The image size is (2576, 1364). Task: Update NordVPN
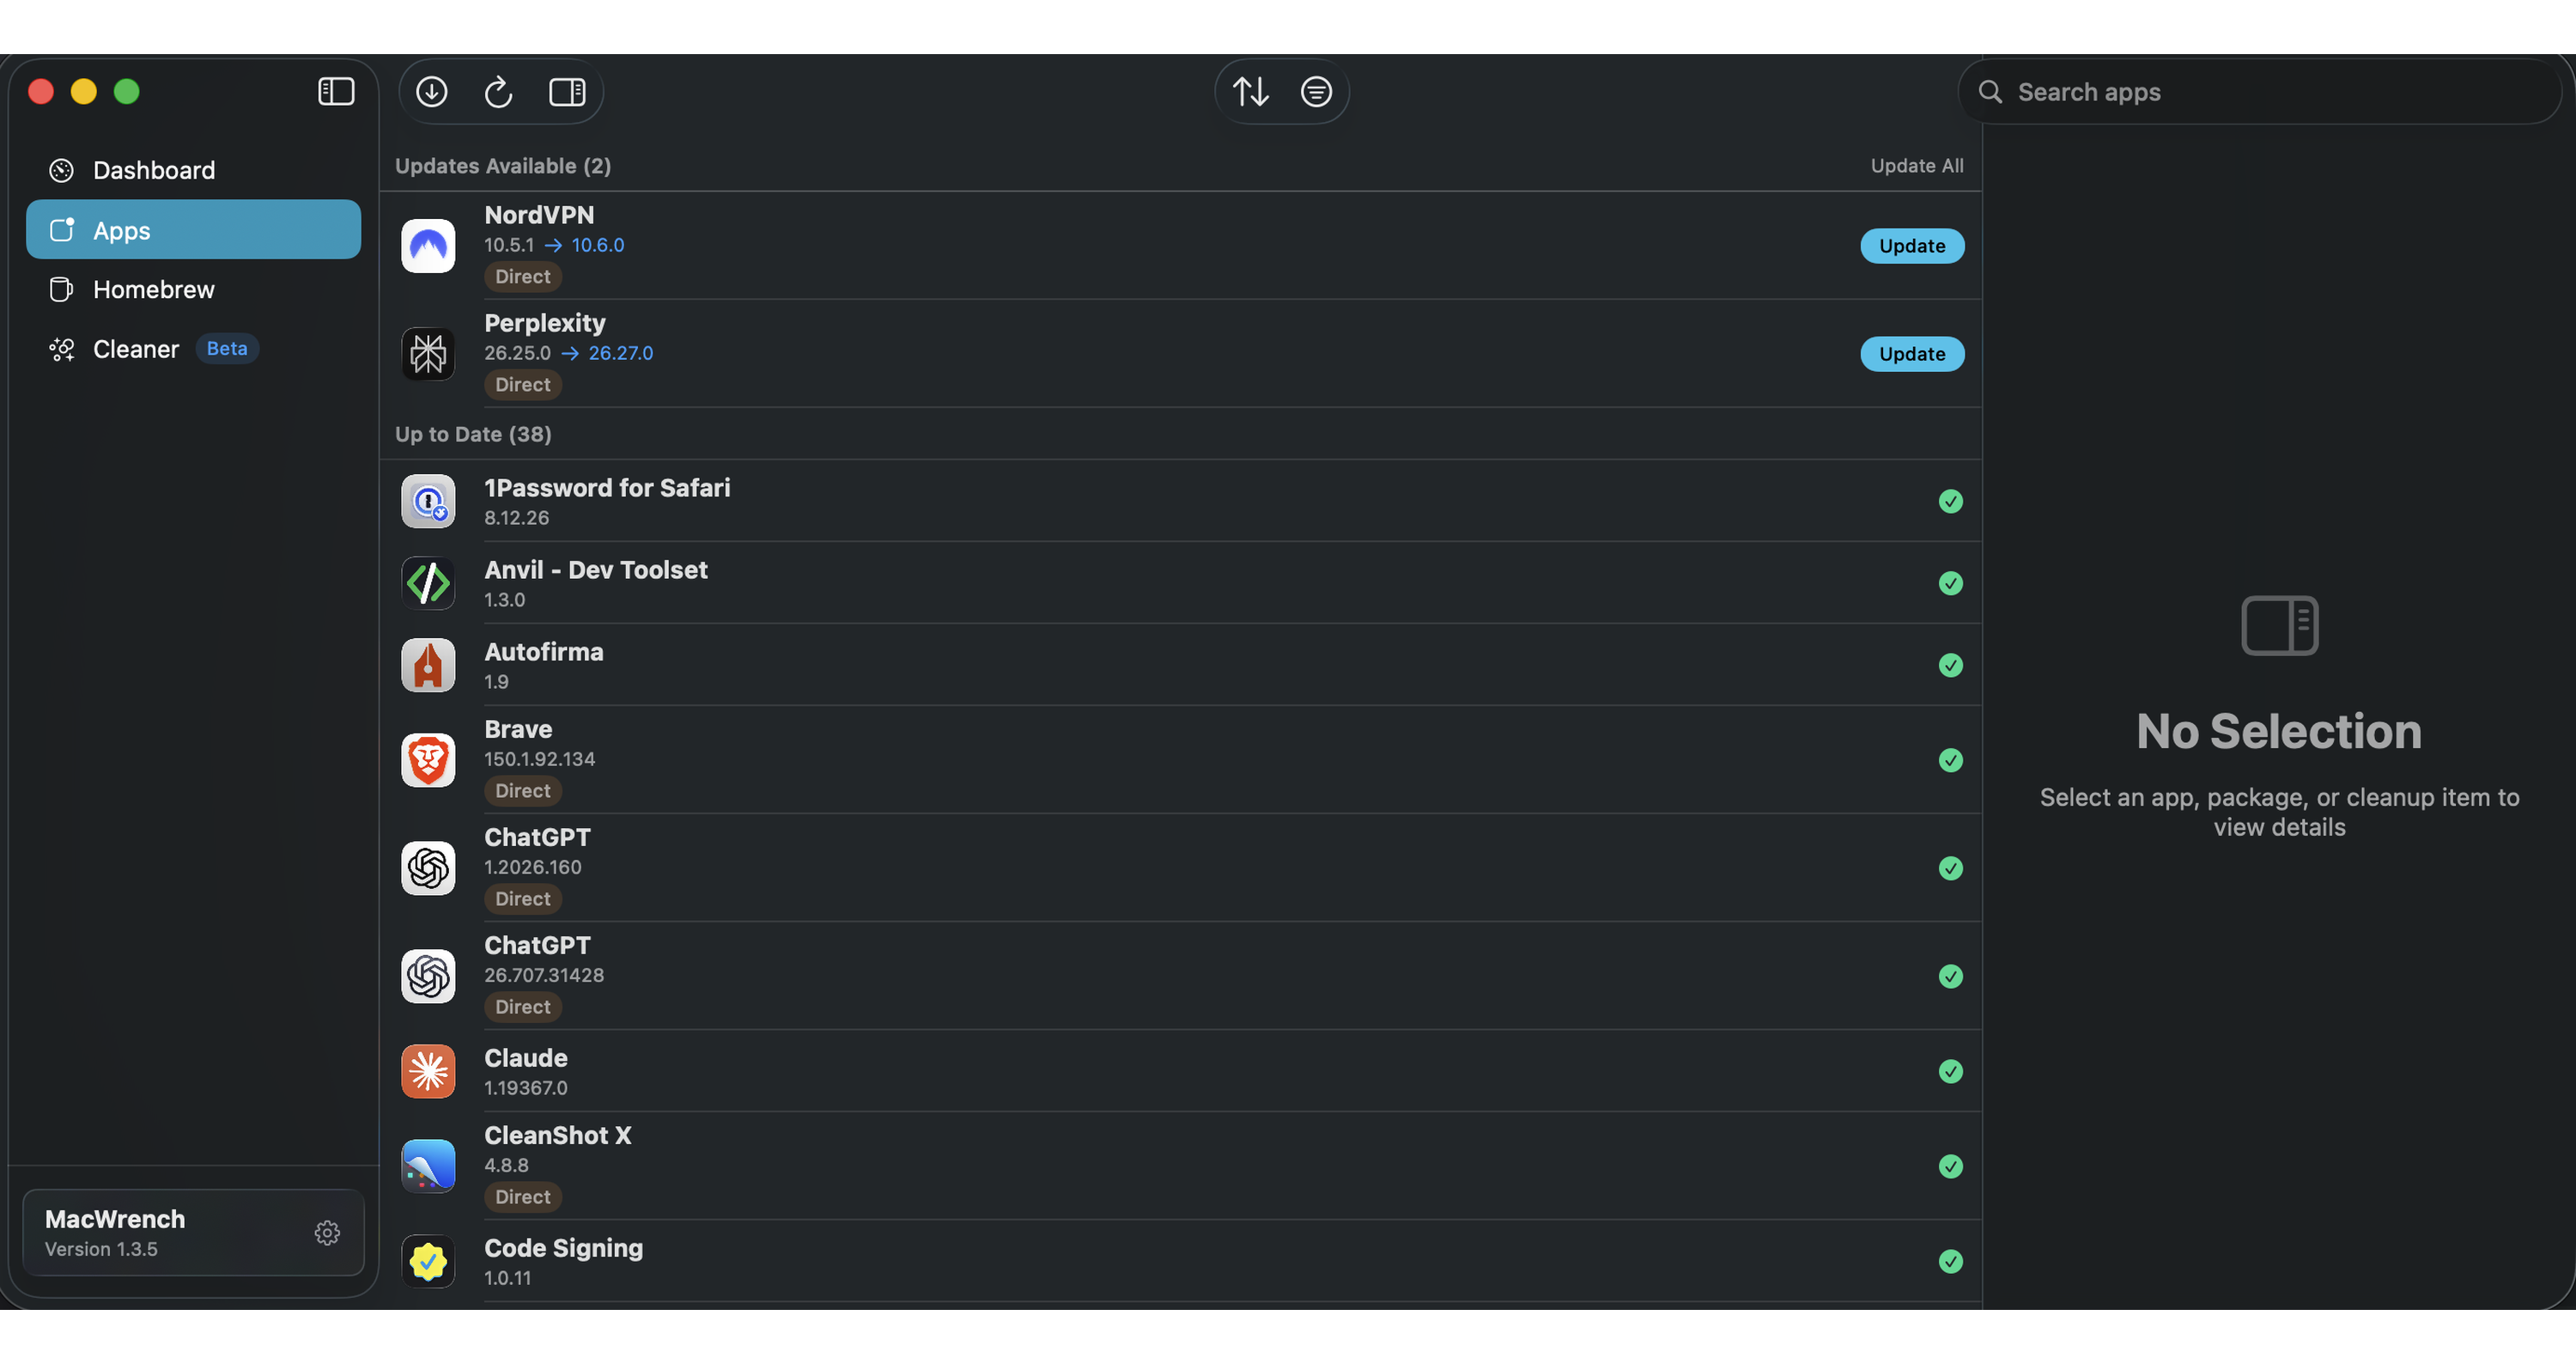tap(1911, 246)
